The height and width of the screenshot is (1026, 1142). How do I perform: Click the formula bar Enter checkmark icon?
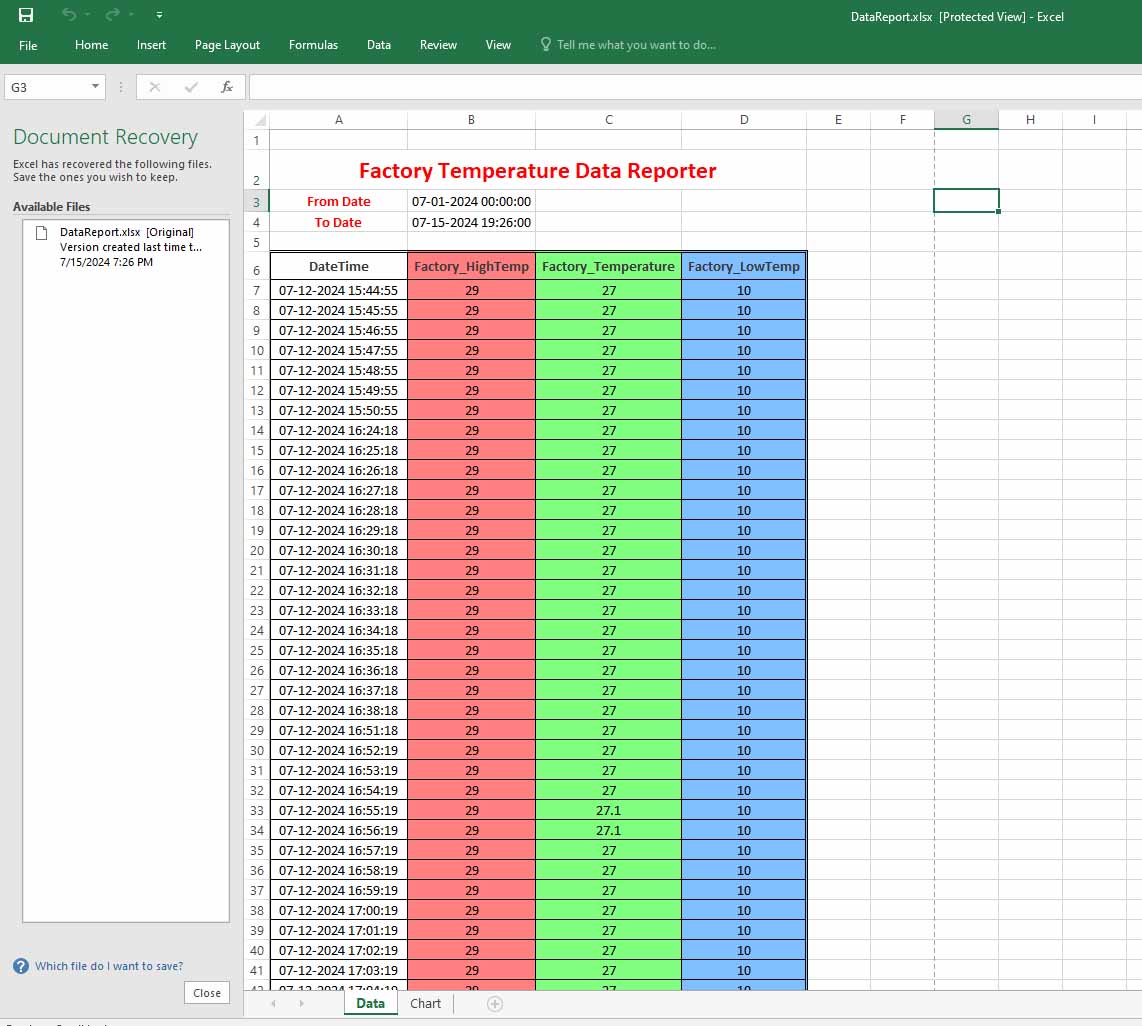(x=190, y=87)
